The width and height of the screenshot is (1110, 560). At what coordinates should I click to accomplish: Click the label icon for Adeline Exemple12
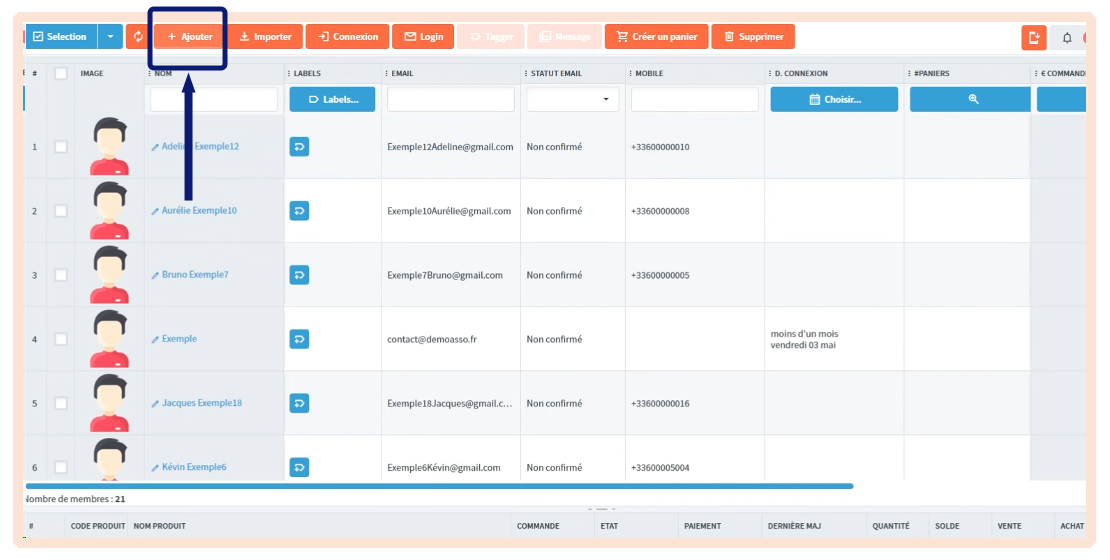point(300,147)
